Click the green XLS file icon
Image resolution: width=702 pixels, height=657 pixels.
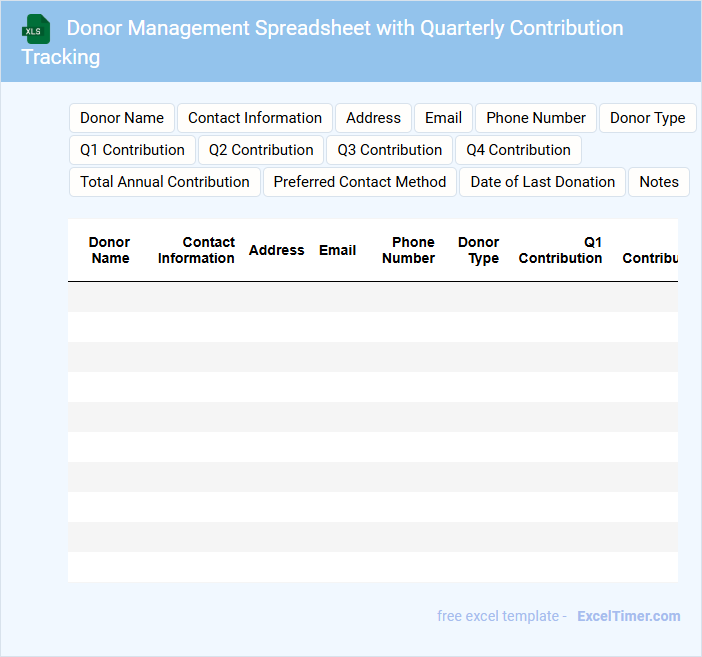click(x=36, y=29)
